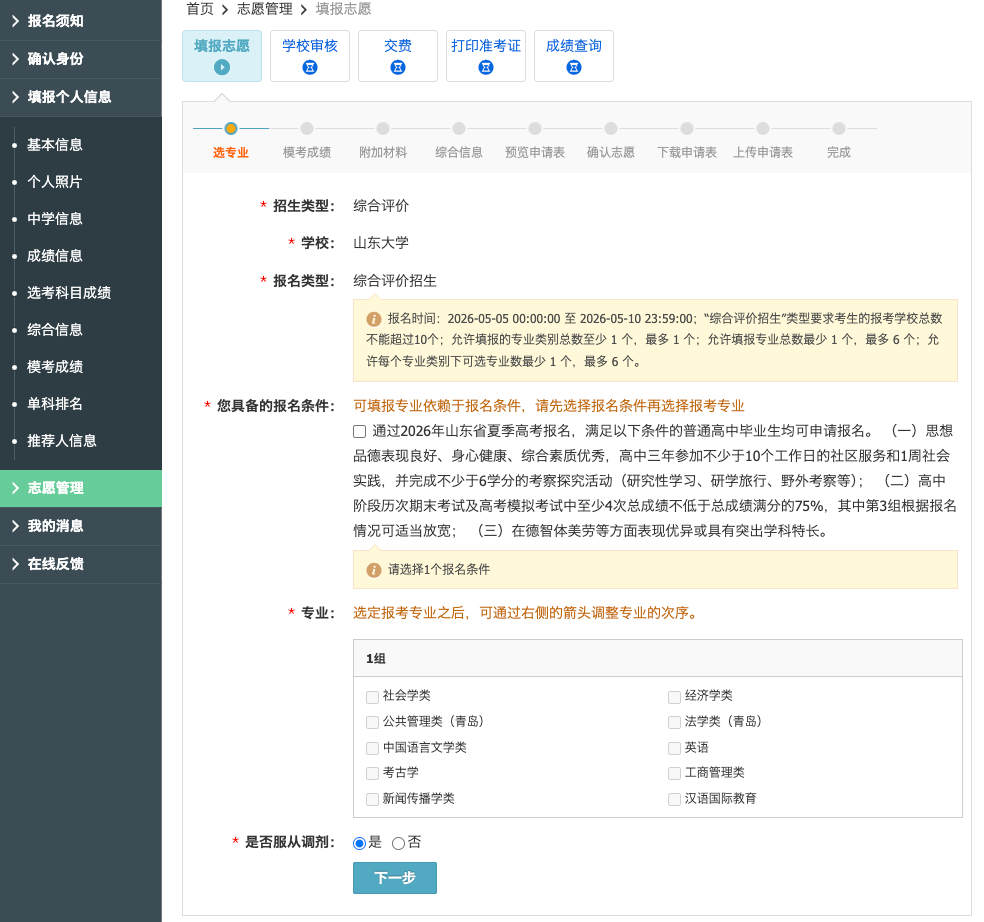Click info icon beside 请选择1个报名条件
984x922 pixels.
click(374, 570)
